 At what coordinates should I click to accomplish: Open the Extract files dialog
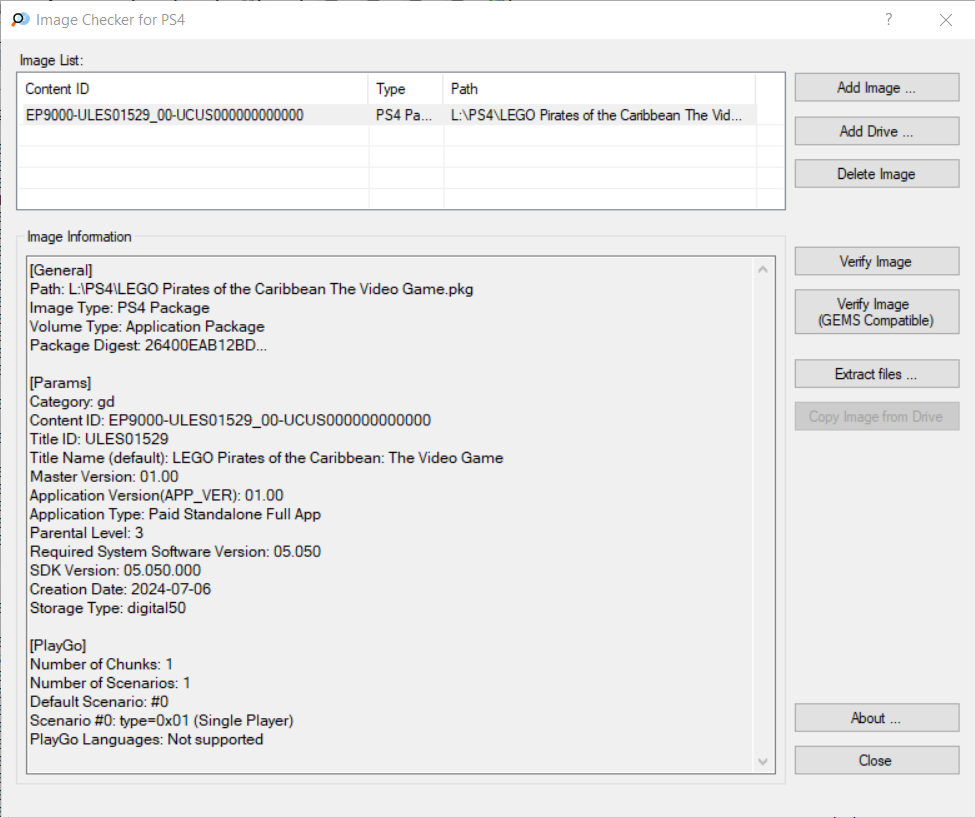click(877, 374)
